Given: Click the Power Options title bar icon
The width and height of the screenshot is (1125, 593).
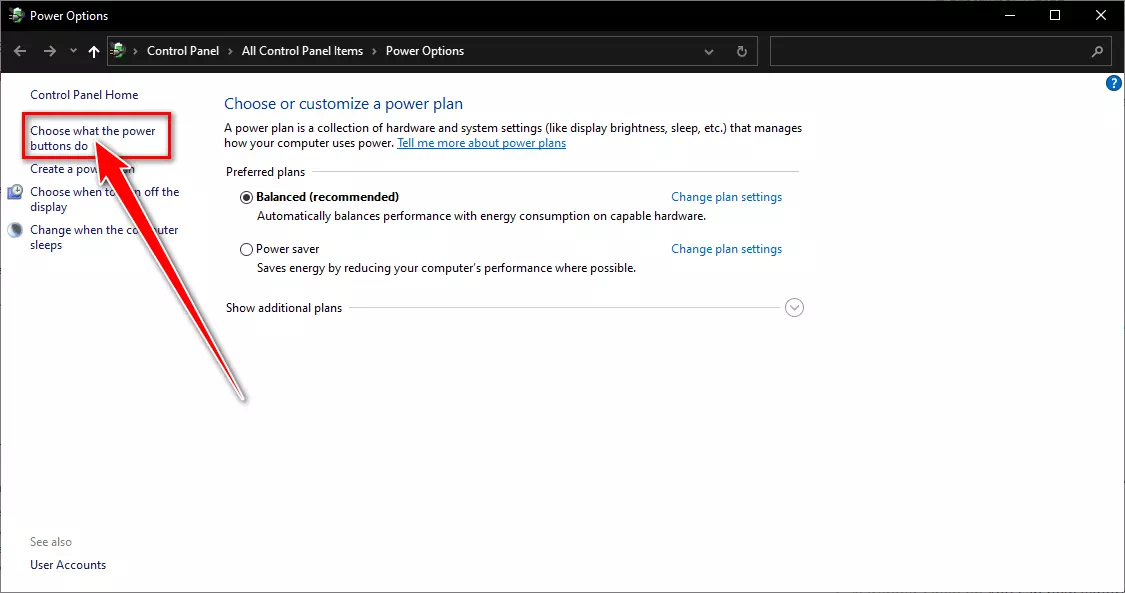Looking at the screenshot, I should [x=16, y=15].
